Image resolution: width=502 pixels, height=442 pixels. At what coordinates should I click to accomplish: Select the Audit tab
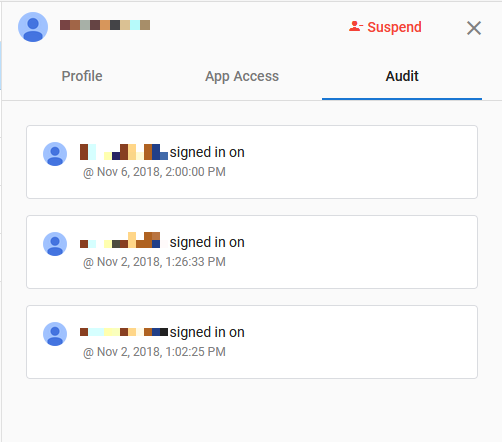402,76
